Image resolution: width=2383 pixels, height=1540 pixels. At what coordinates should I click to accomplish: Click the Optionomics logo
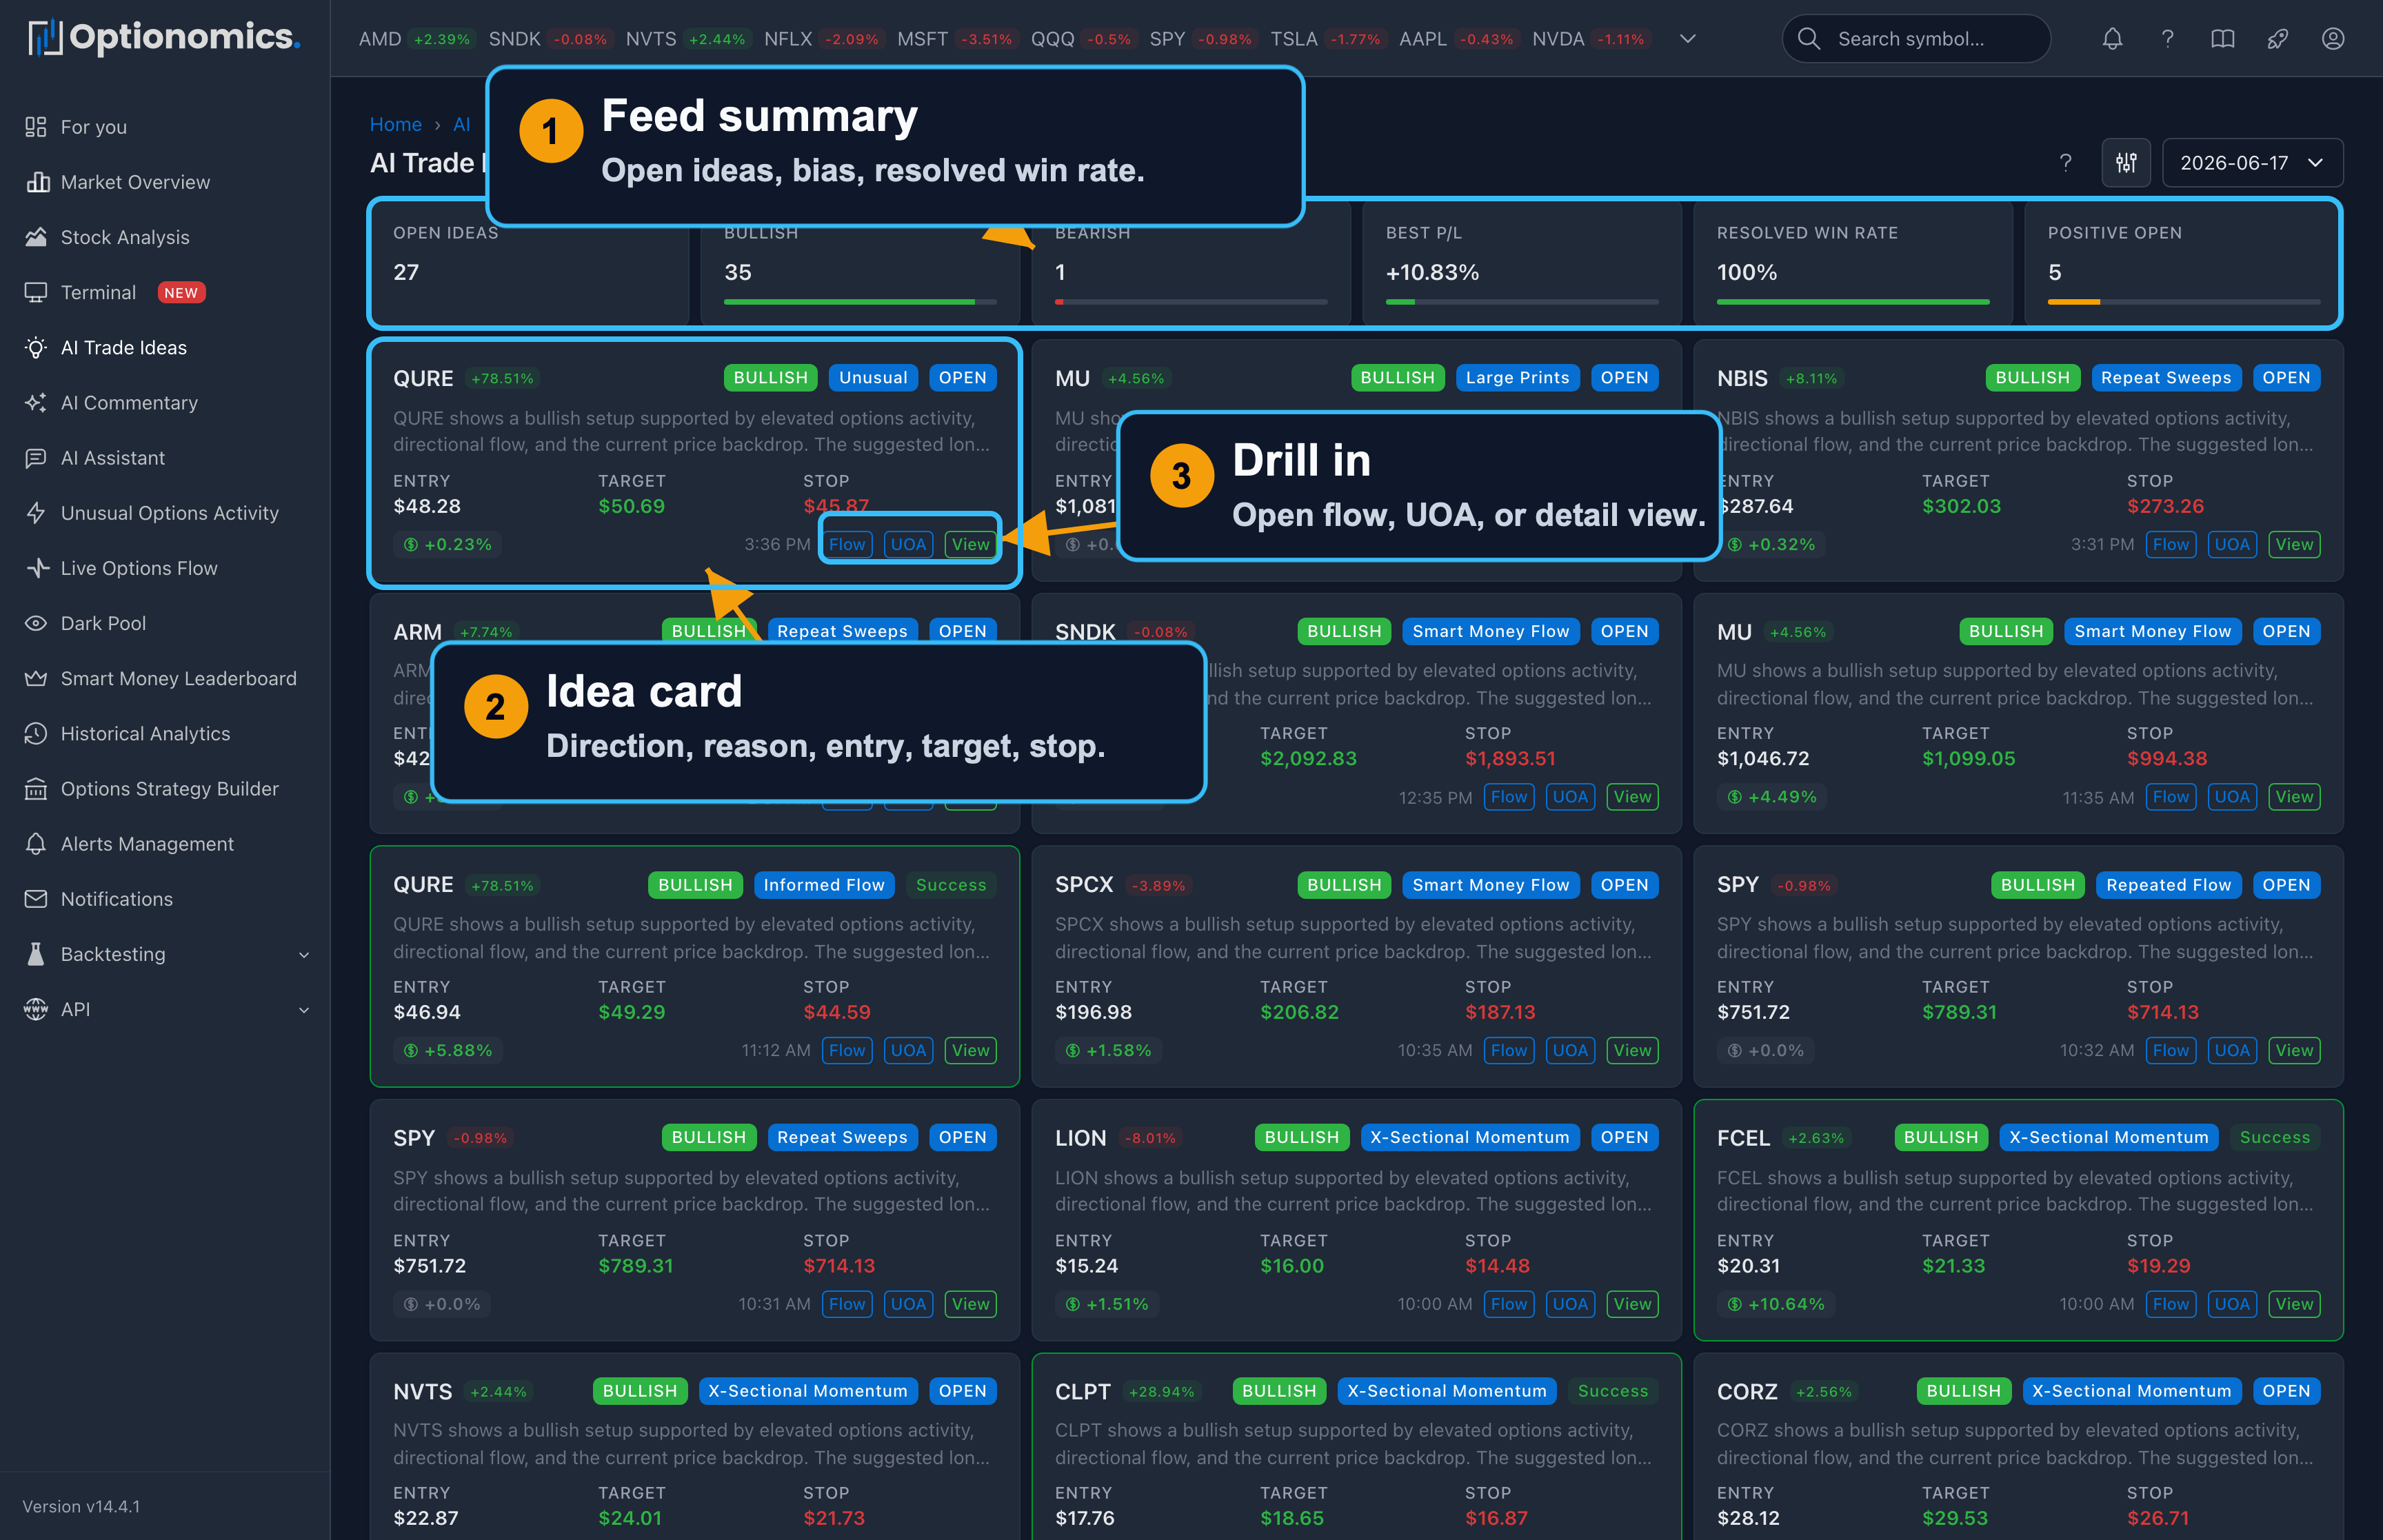(163, 38)
